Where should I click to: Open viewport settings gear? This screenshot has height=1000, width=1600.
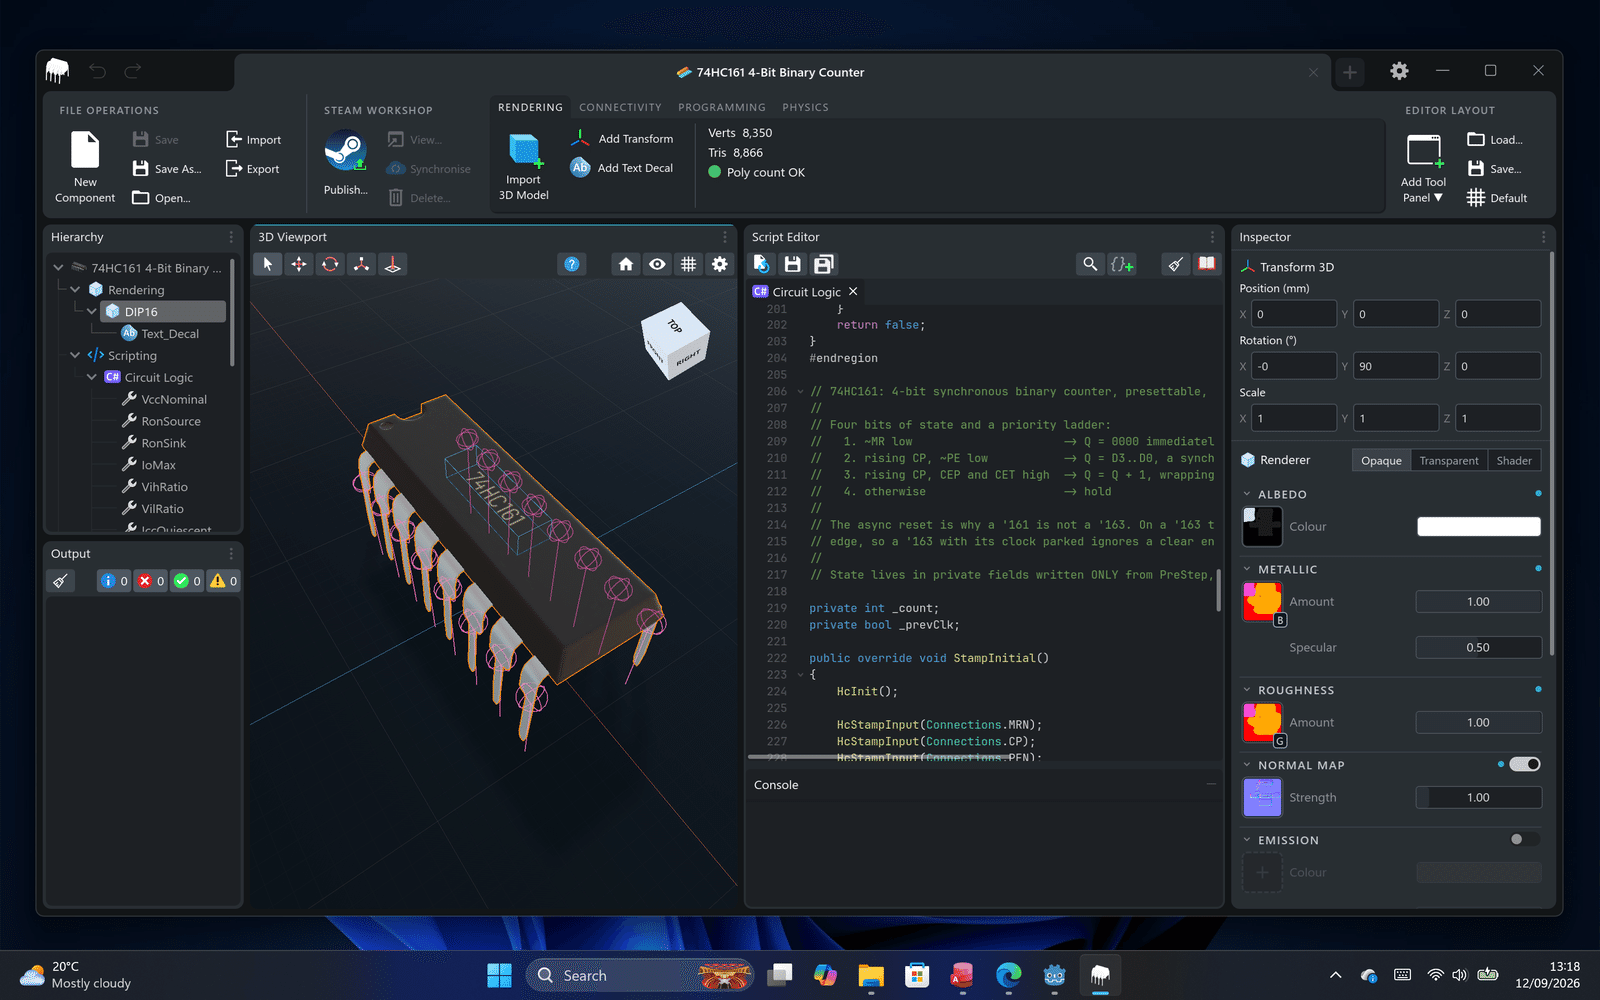click(x=720, y=264)
